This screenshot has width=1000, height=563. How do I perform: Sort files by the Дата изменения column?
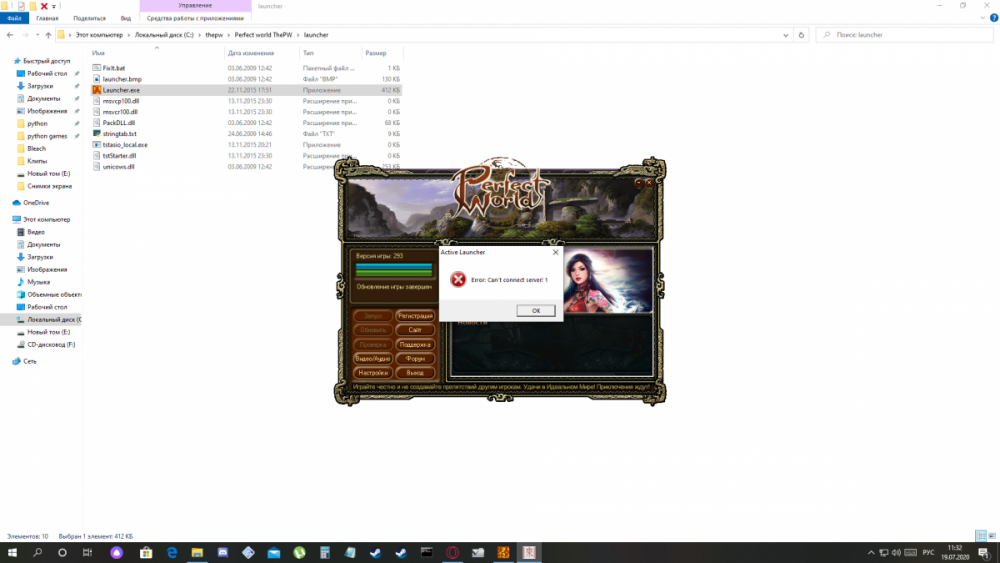250,52
